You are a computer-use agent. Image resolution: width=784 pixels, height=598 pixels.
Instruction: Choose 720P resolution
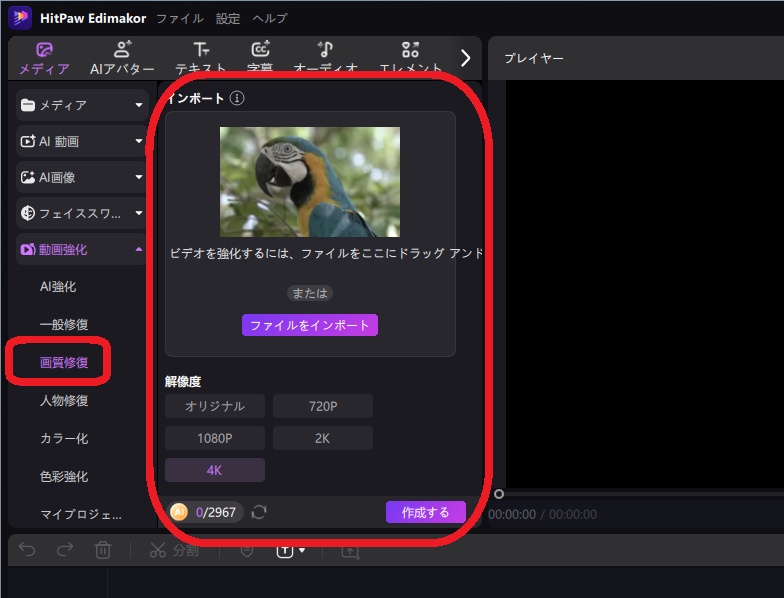pyautogui.click(x=323, y=406)
